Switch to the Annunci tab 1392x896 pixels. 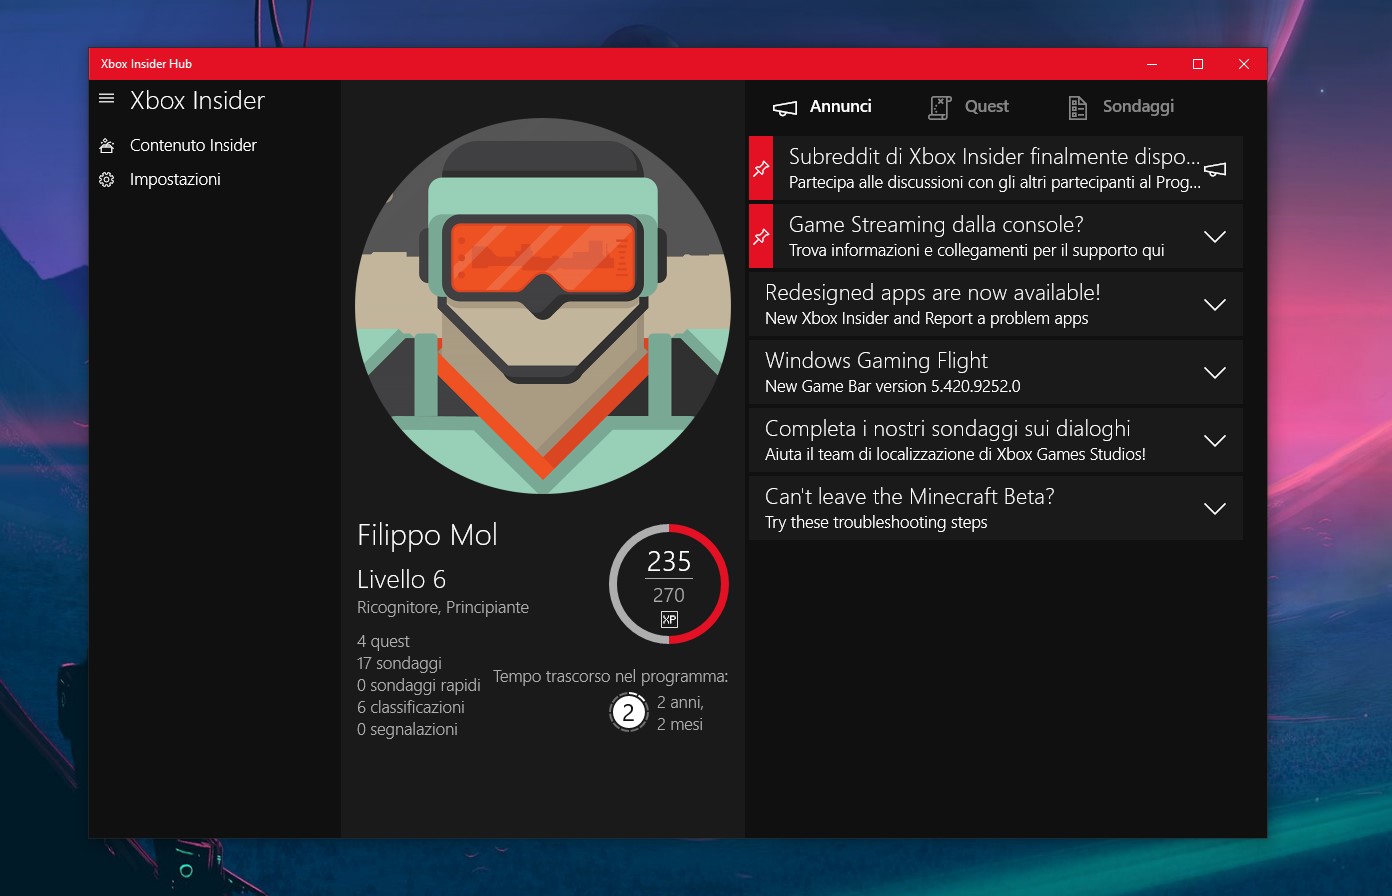tap(822, 107)
